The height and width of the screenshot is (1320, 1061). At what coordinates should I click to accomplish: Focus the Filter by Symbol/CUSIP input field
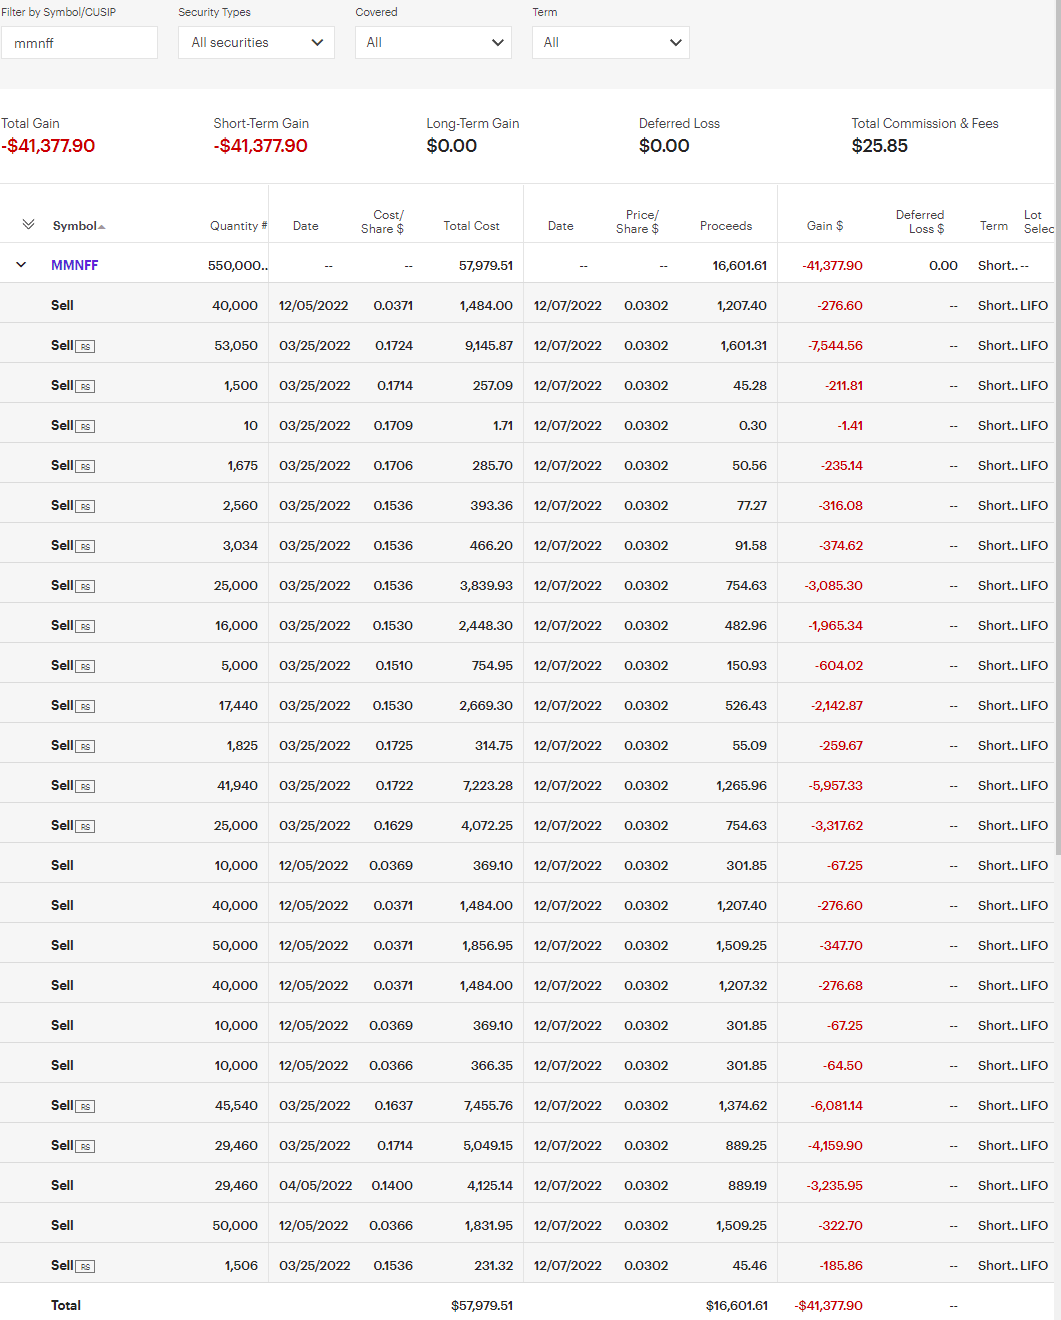[x=79, y=42]
